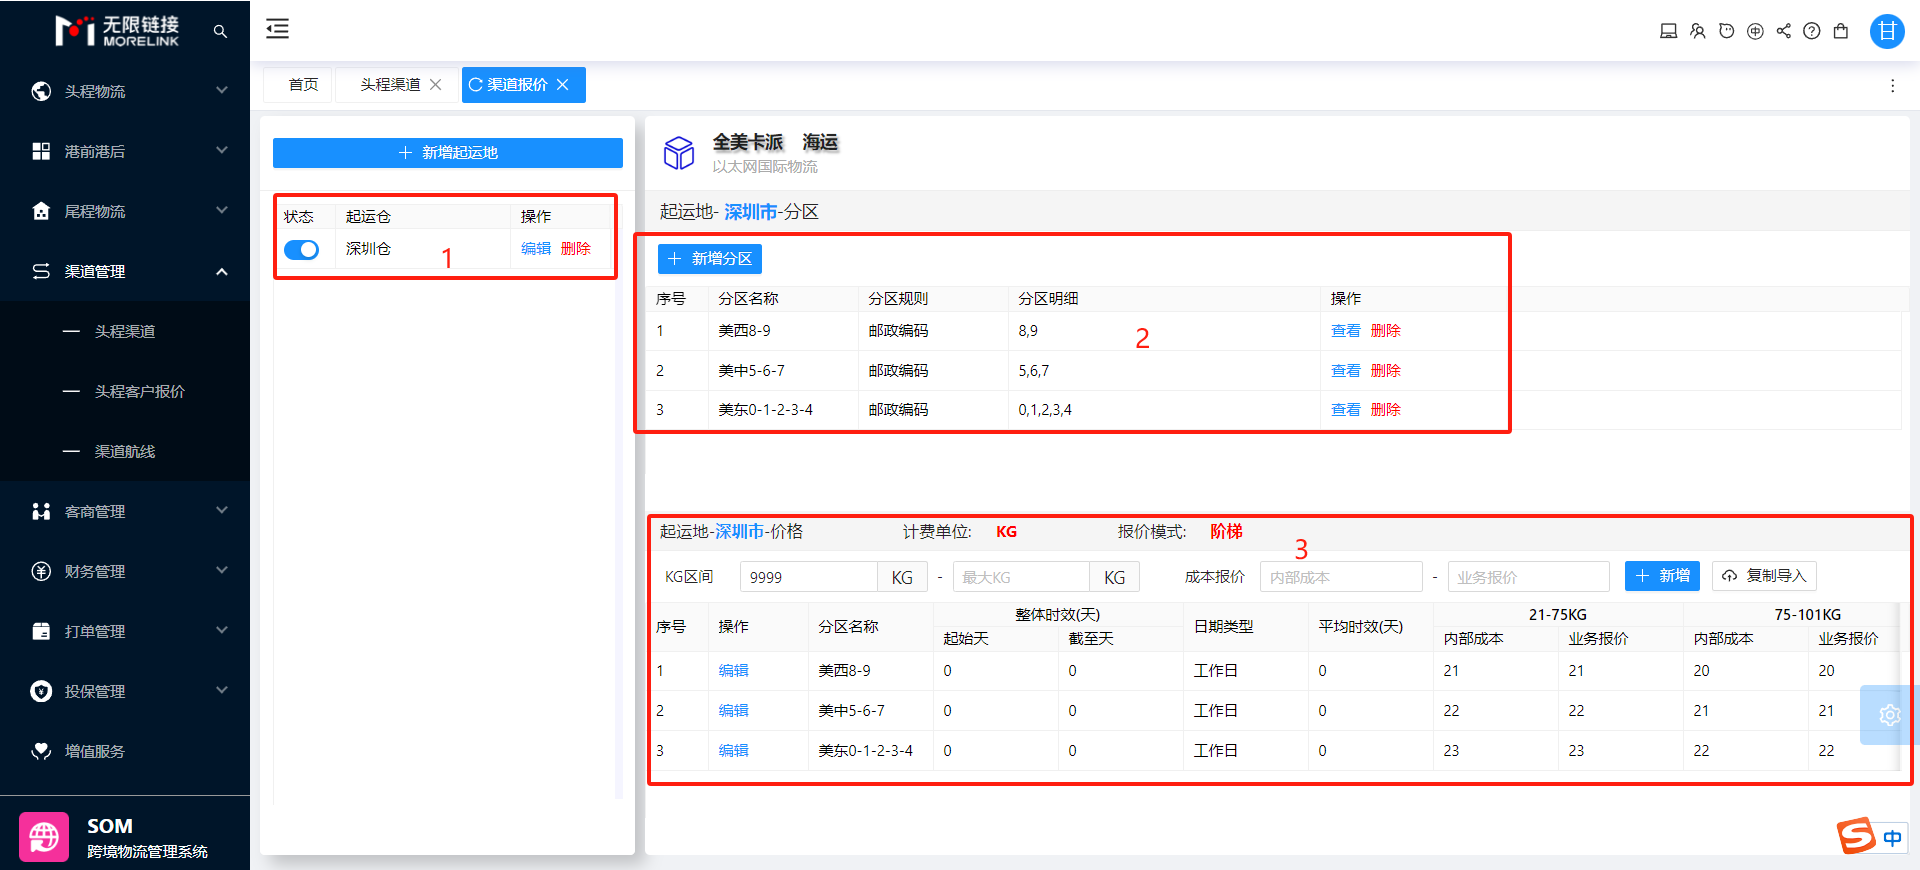Open 渠道航线 in sidebar submenu
Image resolution: width=1920 pixels, height=870 pixels.
coord(125,451)
